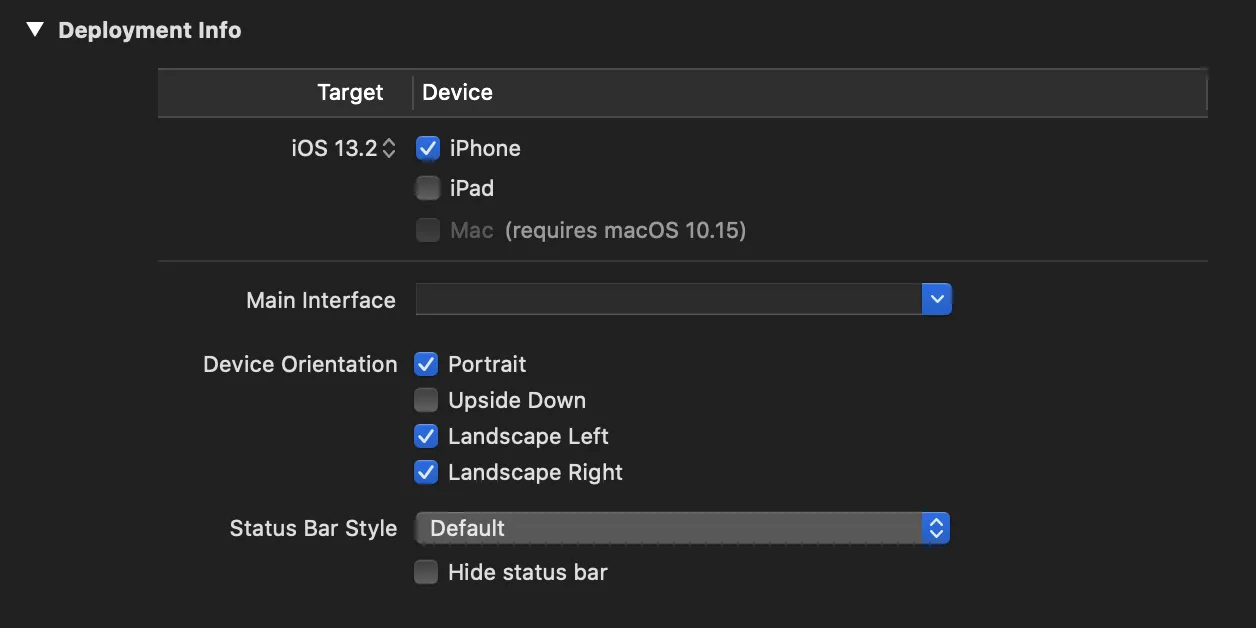Viewport: 1256px width, 628px height.
Task: Enable the Upside Down orientation
Action: (427, 400)
